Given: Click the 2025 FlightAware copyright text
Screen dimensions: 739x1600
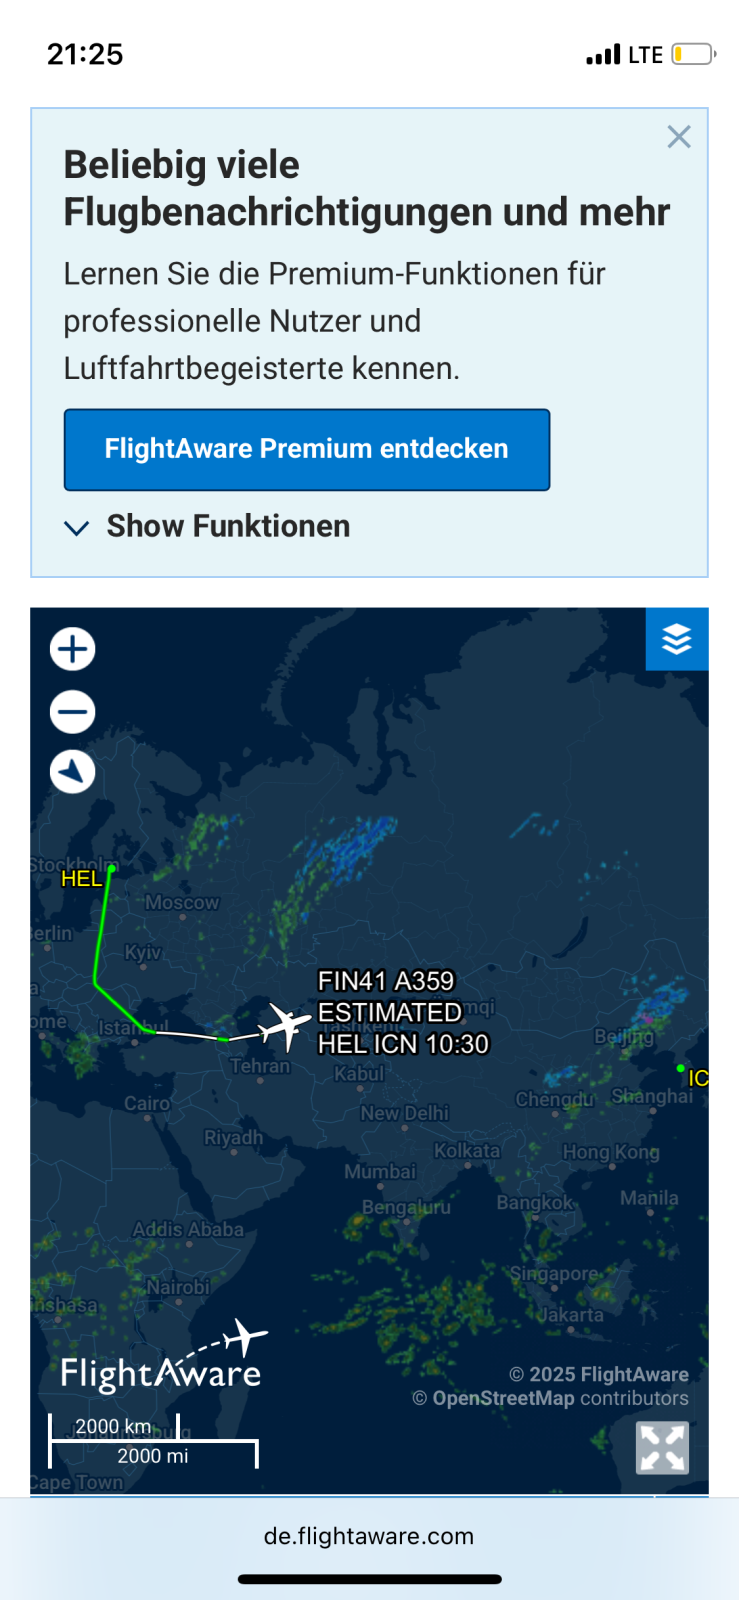Looking at the screenshot, I should point(599,1374).
